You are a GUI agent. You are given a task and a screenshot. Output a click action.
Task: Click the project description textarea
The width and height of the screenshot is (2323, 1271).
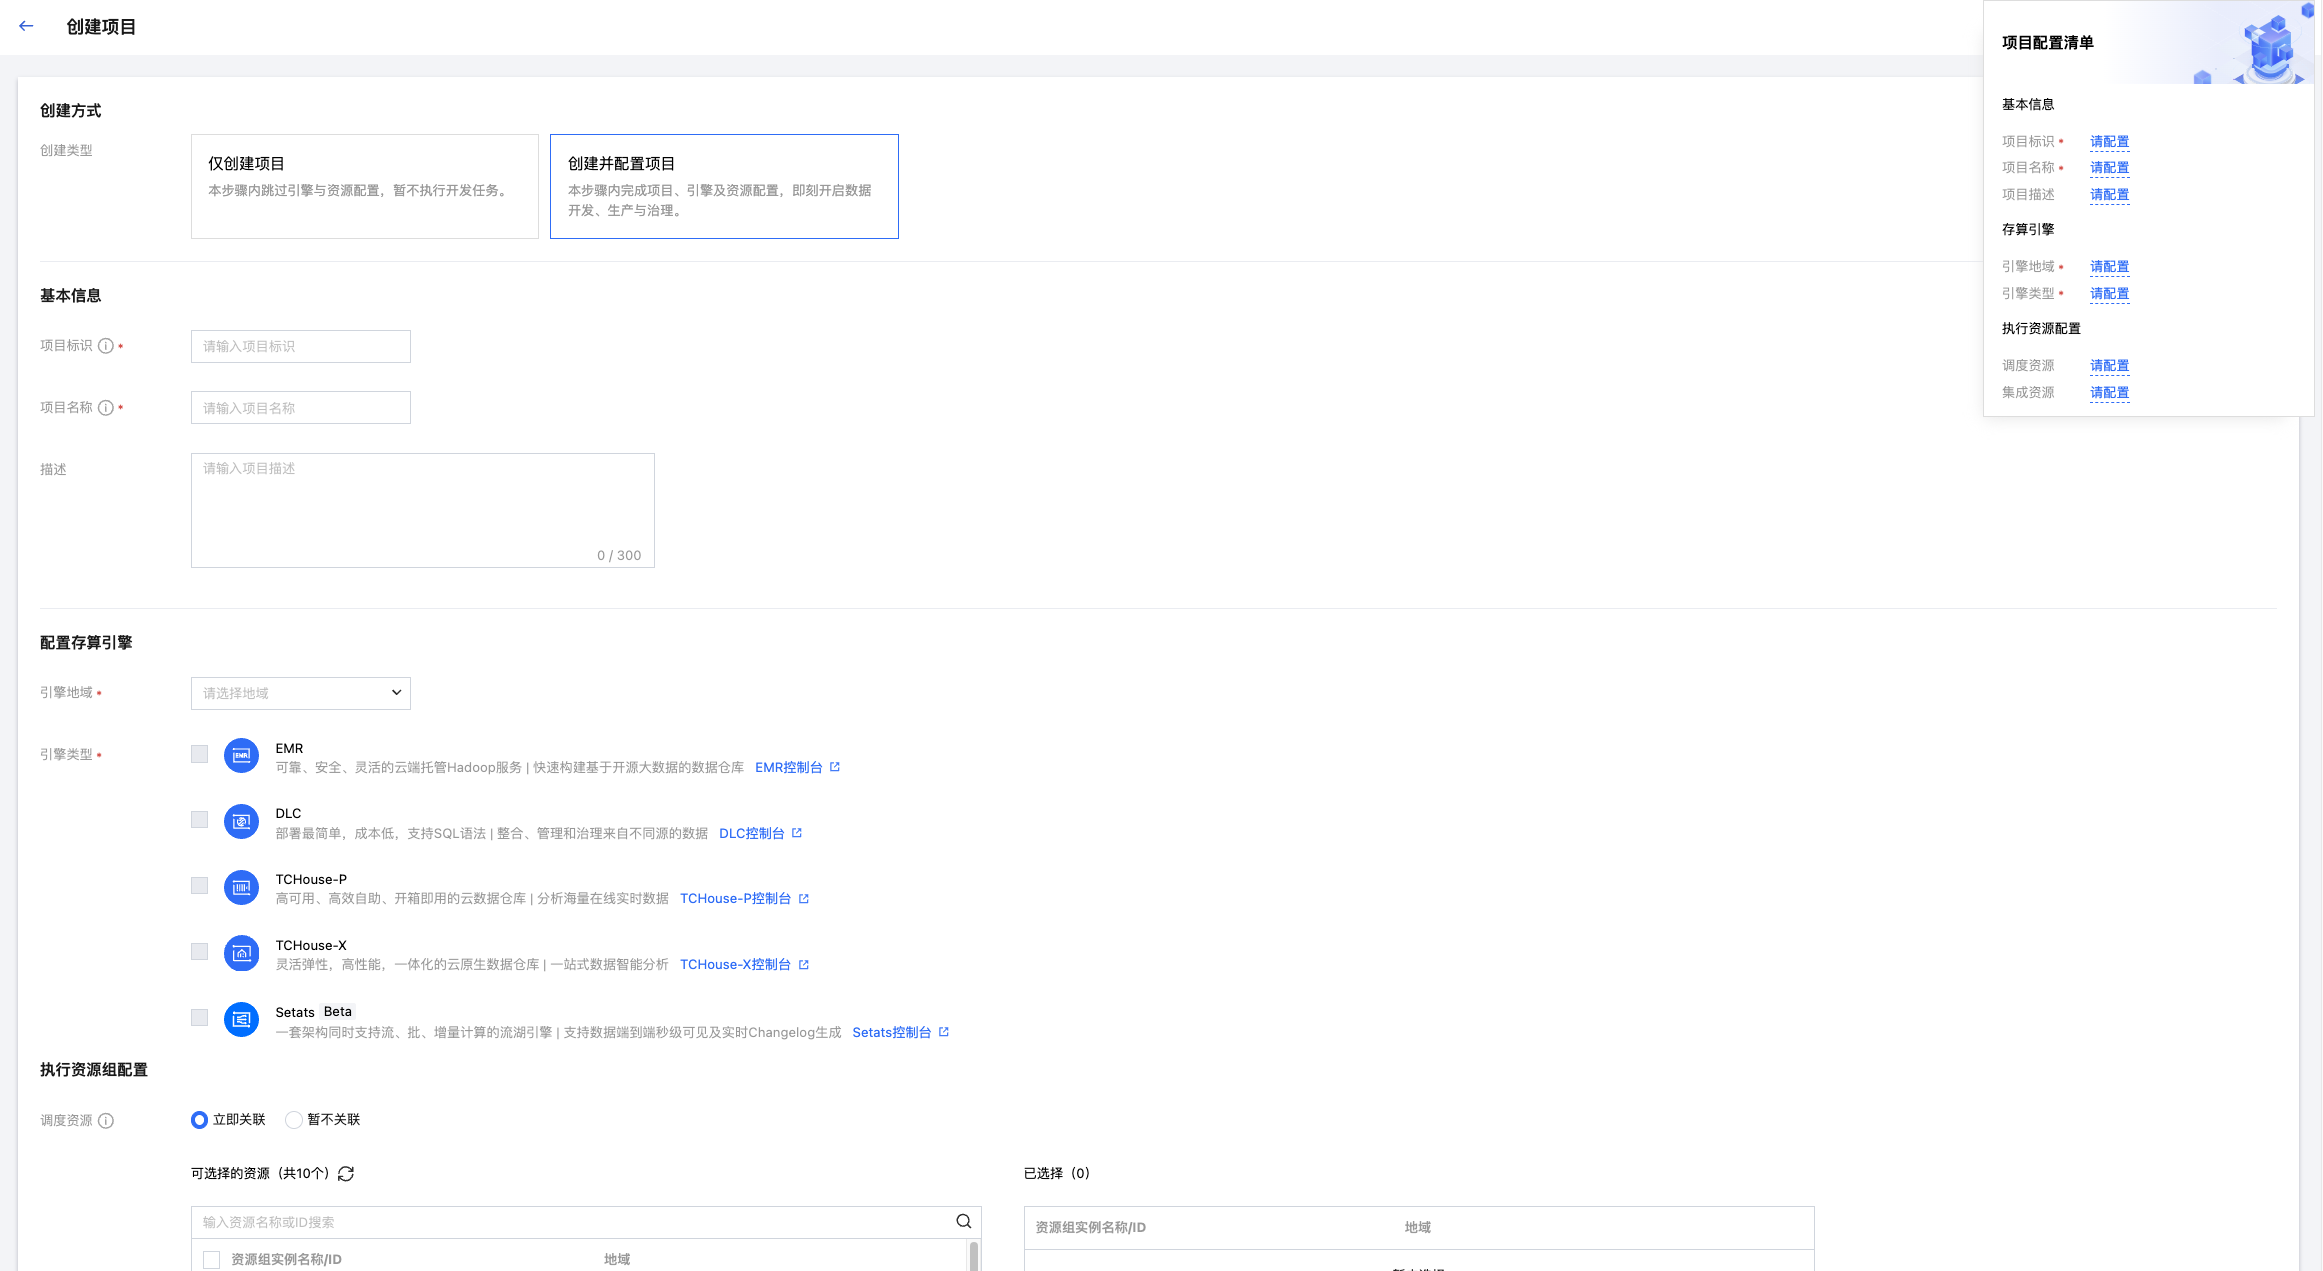point(422,510)
